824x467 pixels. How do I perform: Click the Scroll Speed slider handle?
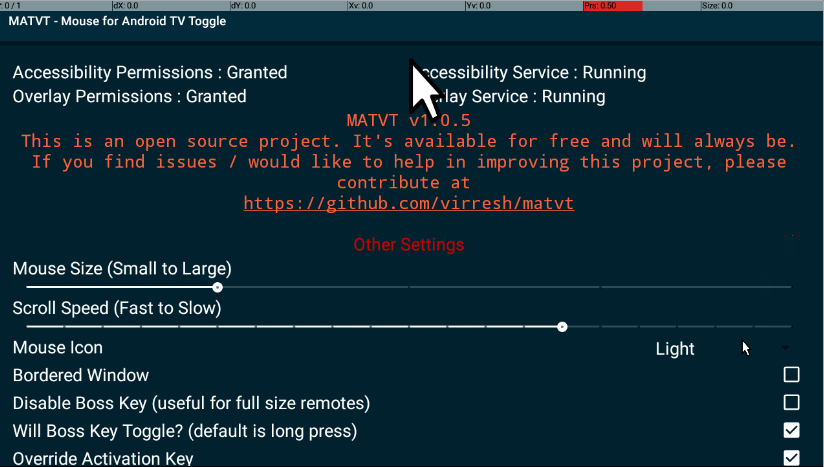562,326
